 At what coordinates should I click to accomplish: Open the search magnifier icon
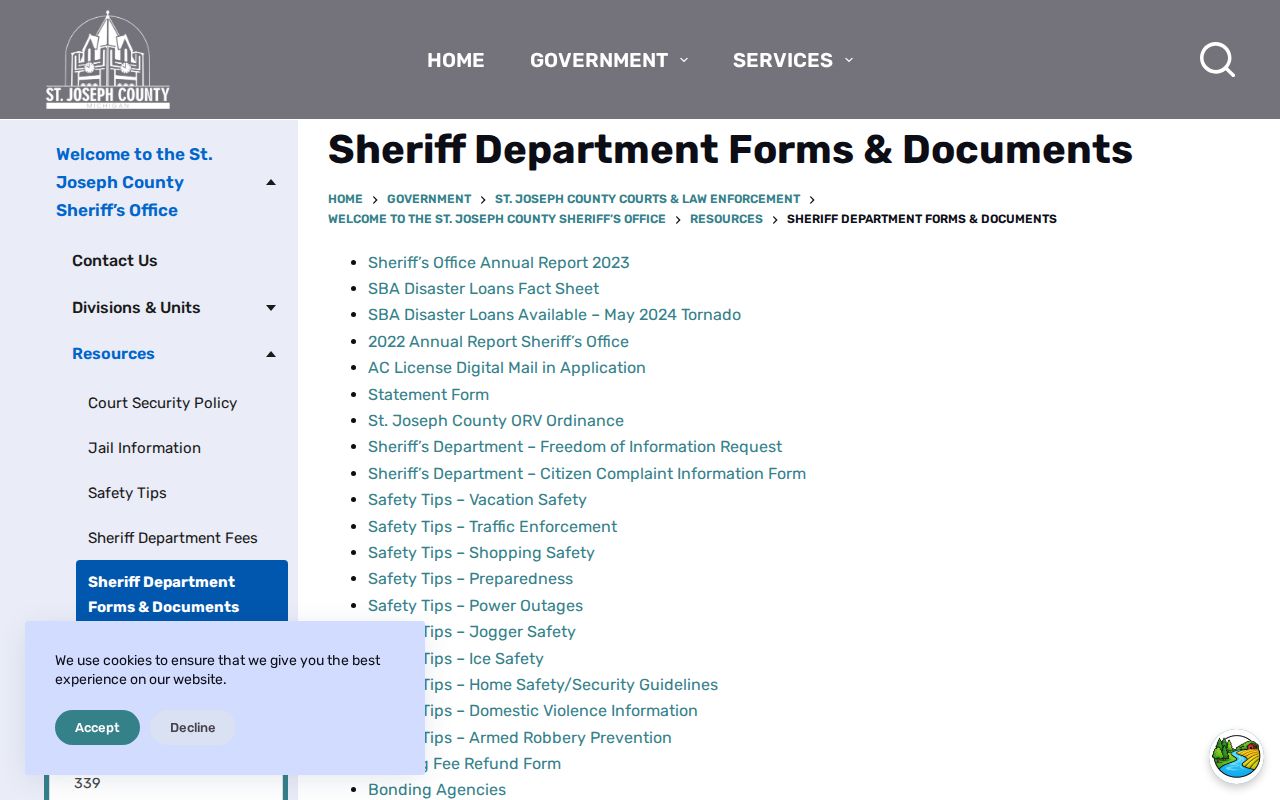1217,60
